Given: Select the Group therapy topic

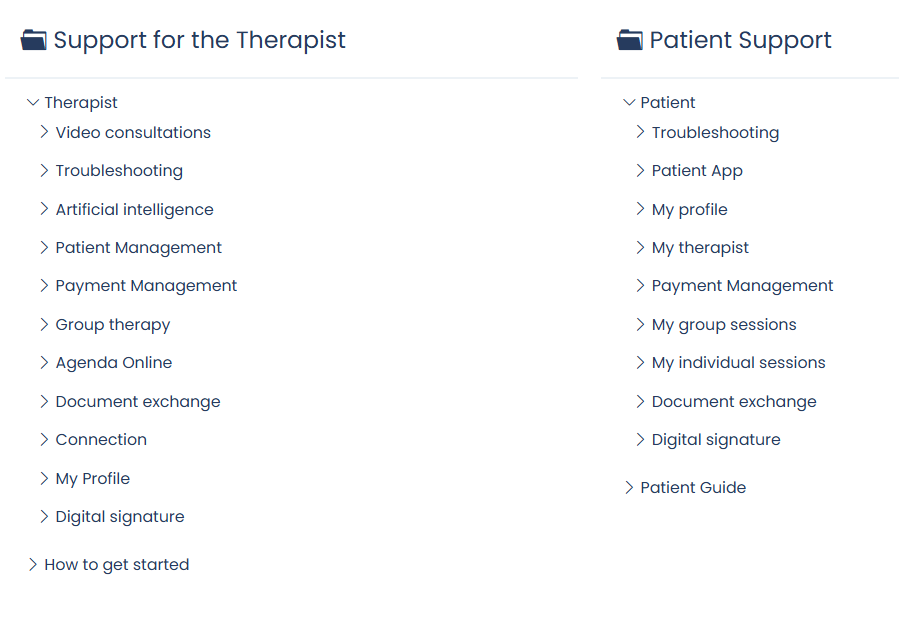Looking at the screenshot, I should (x=113, y=325).
